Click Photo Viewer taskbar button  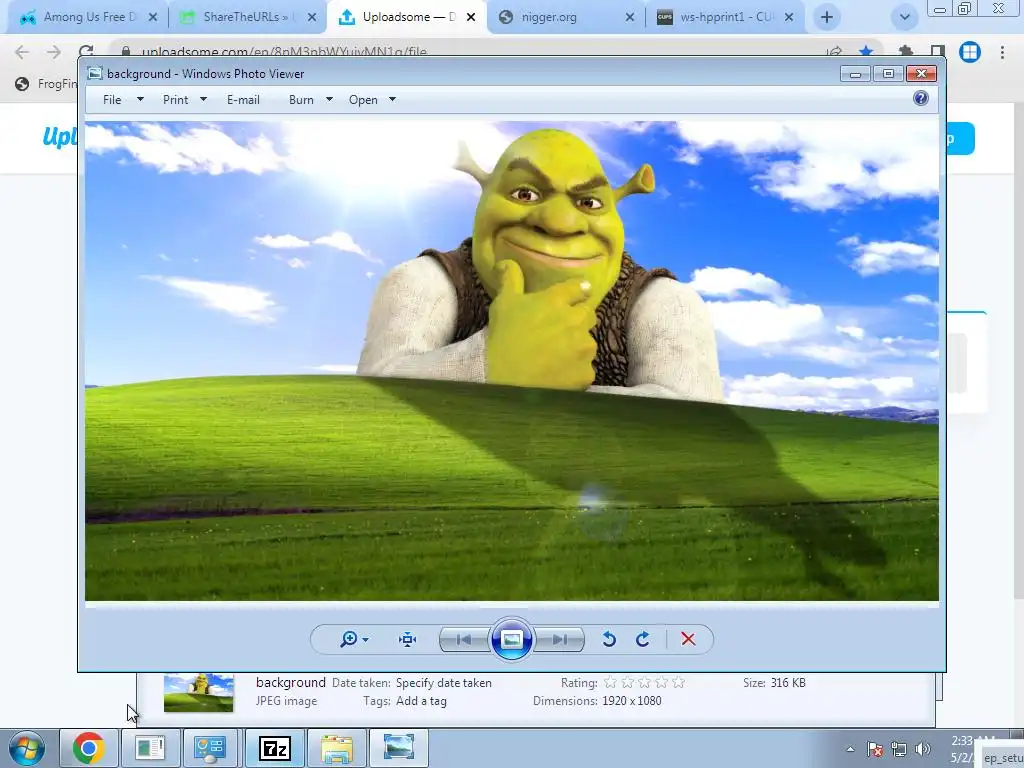pyautogui.click(x=399, y=748)
